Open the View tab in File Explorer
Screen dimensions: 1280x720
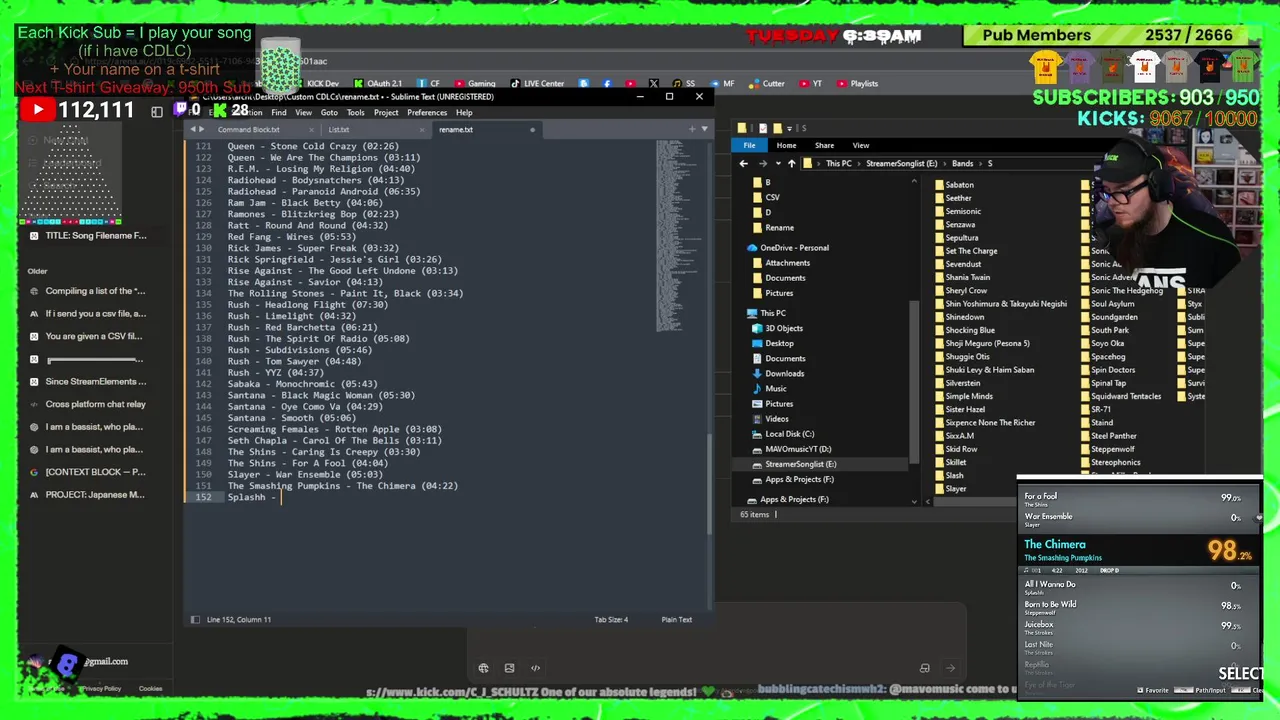point(860,145)
